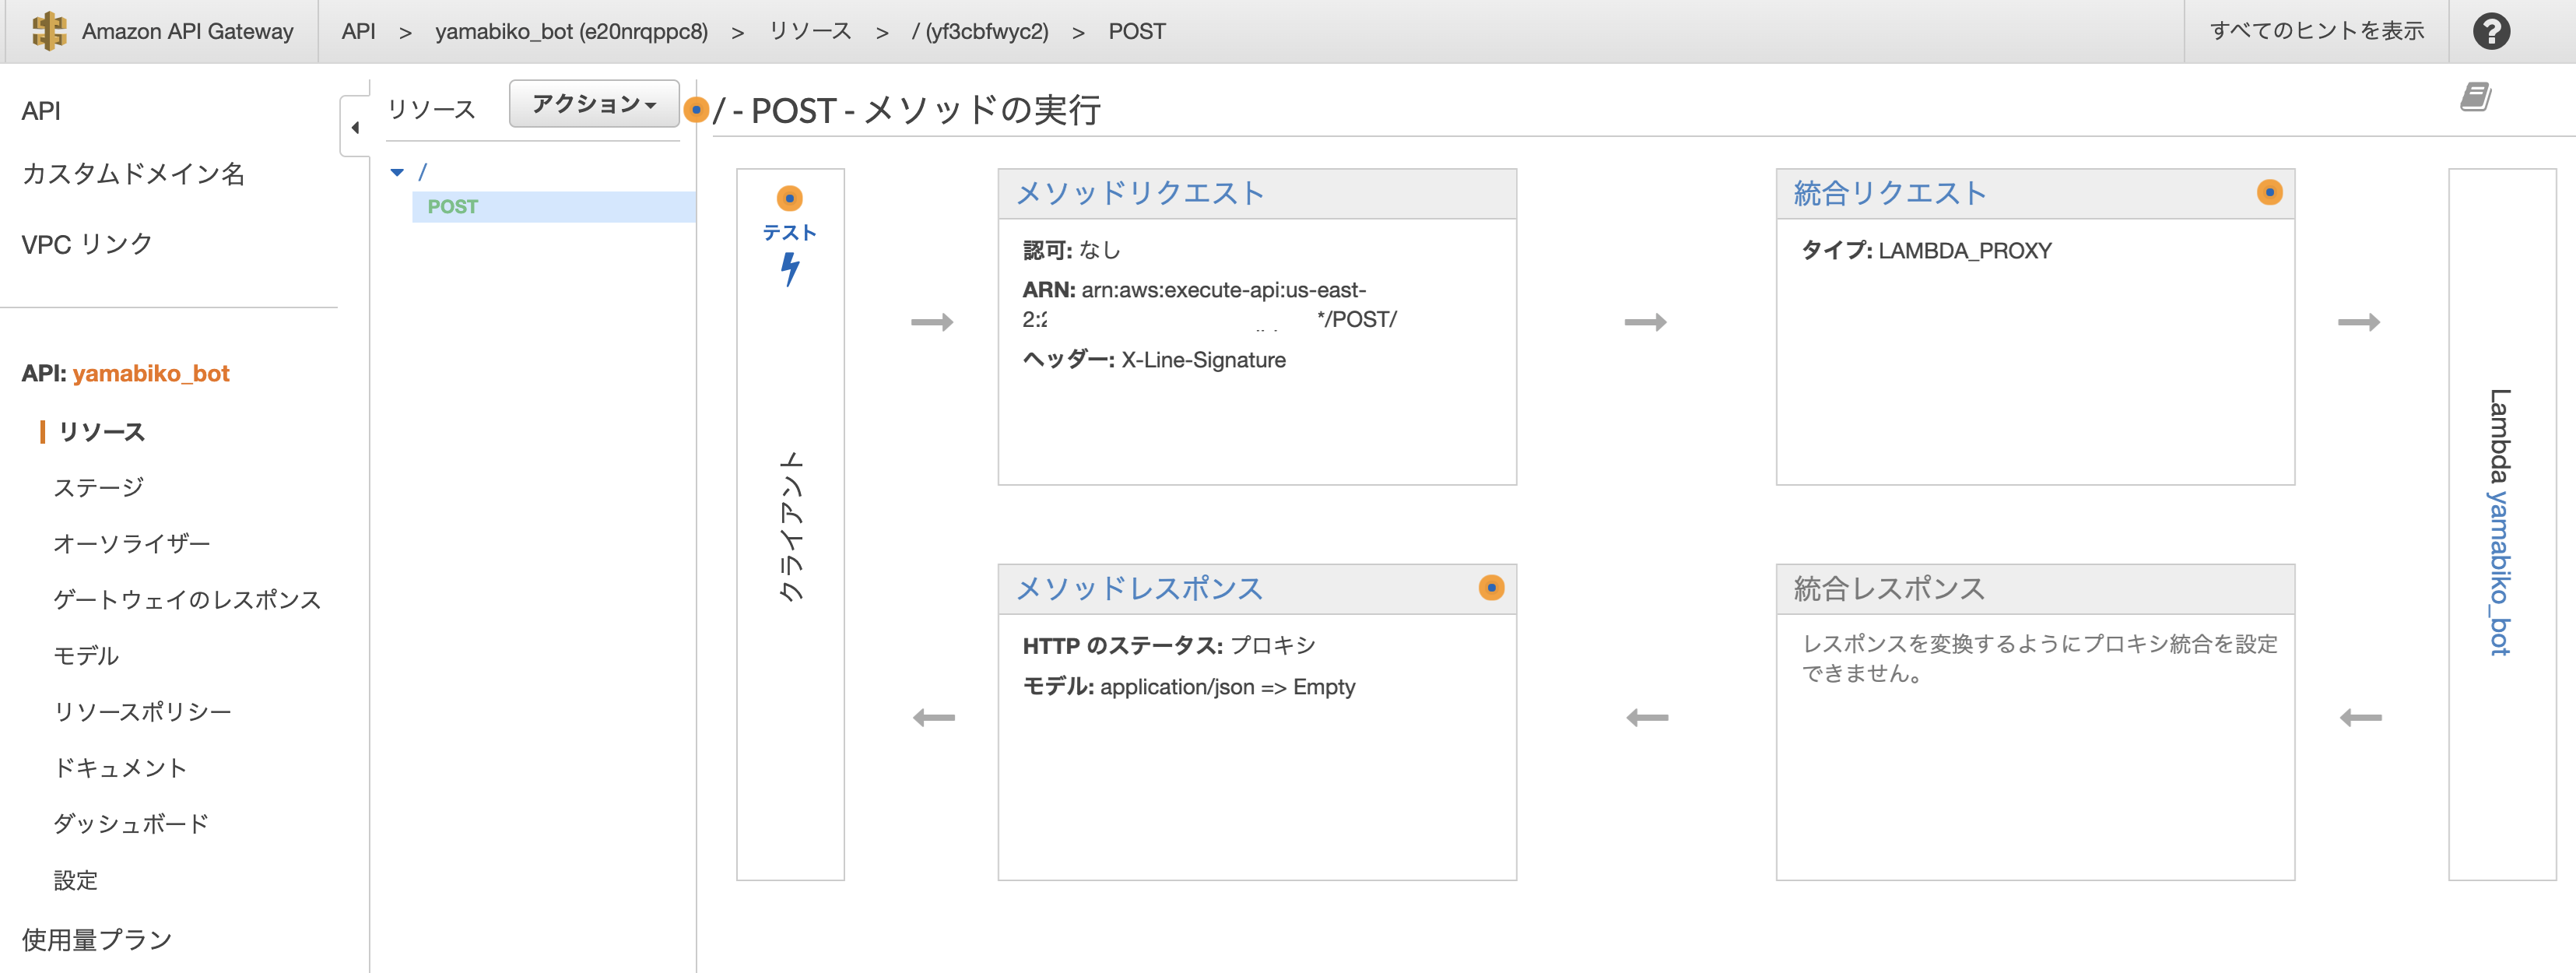Select 設定 in API menu

coord(75,881)
